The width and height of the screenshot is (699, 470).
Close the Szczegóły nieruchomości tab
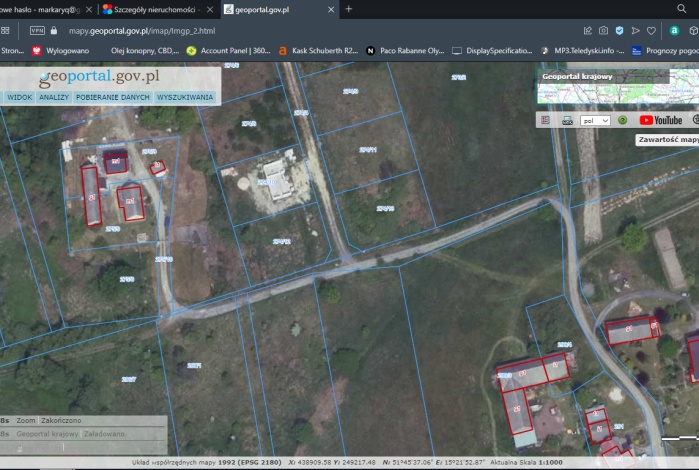[210, 9]
